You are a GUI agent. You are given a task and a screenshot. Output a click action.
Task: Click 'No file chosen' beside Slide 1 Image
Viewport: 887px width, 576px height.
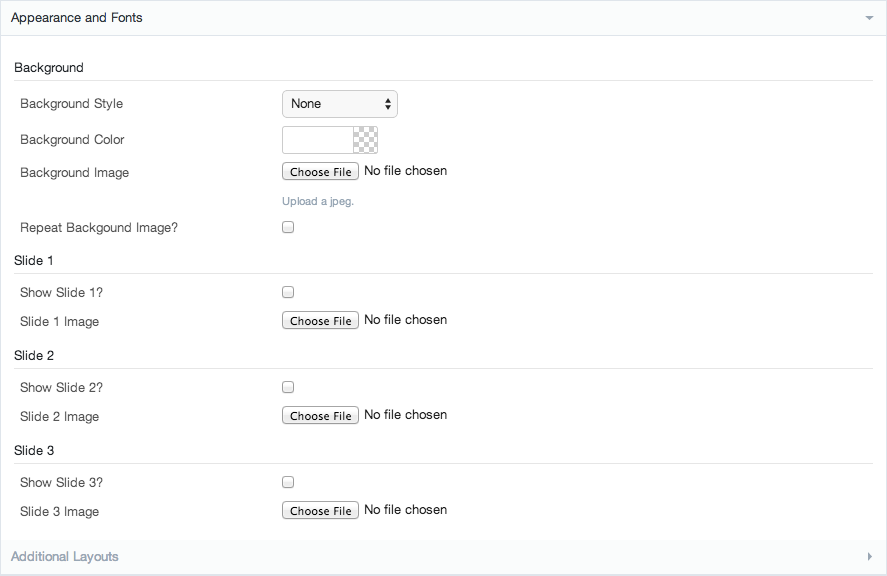click(x=406, y=320)
